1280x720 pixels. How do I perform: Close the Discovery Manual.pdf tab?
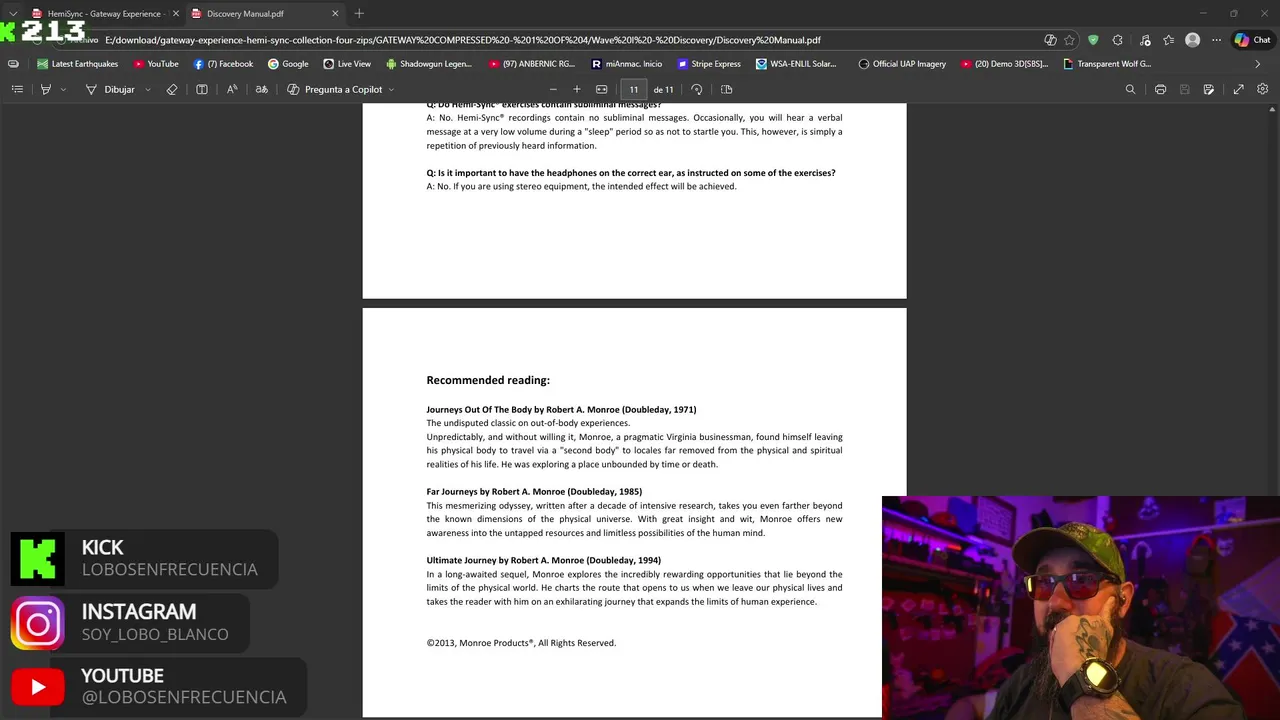click(x=335, y=14)
